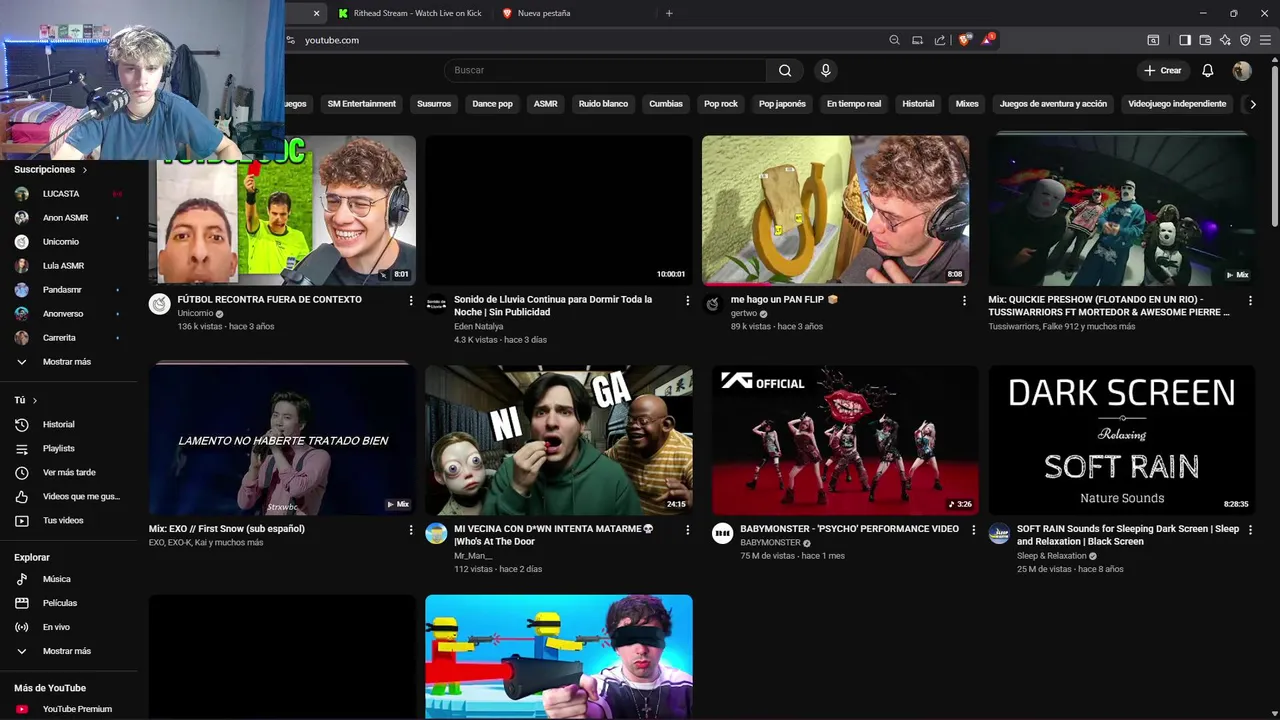Open the MI VECINA thumbnail with NI GA text
This screenshot has height=720, width=1280.
559,440
